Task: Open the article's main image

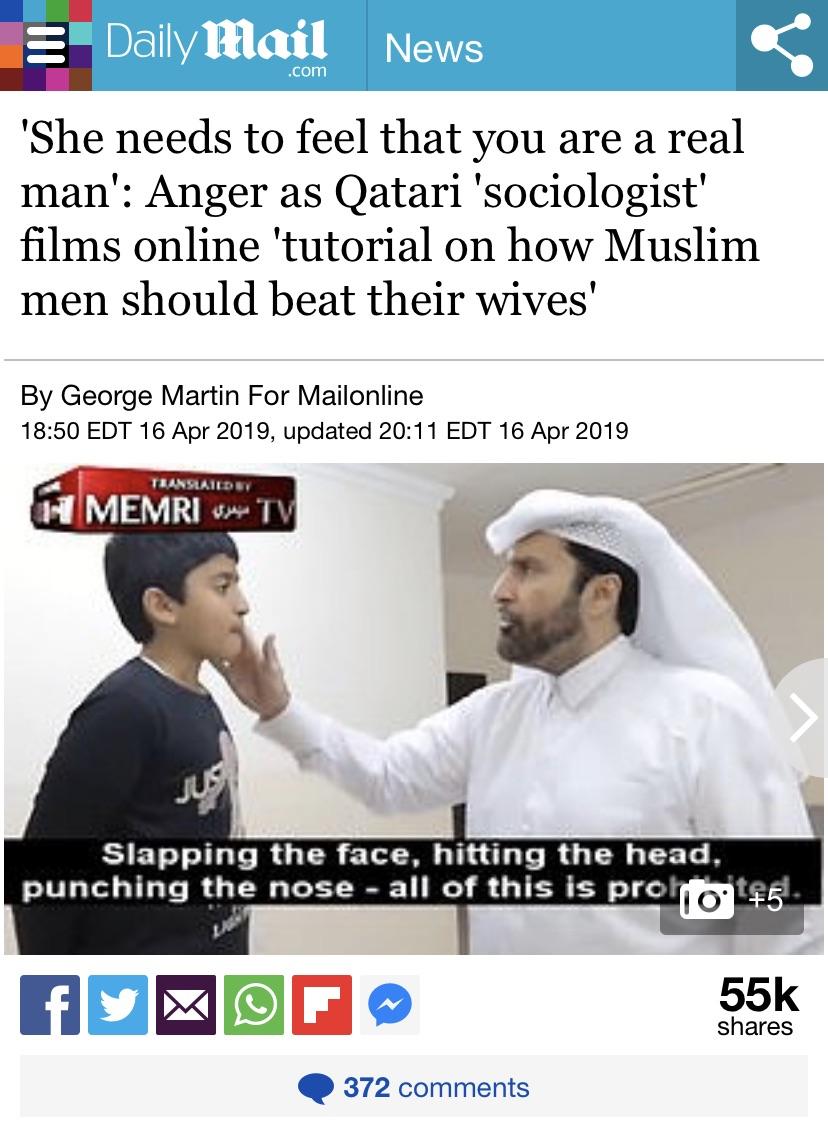Action: pyautogui.click(x=414, y=709)
